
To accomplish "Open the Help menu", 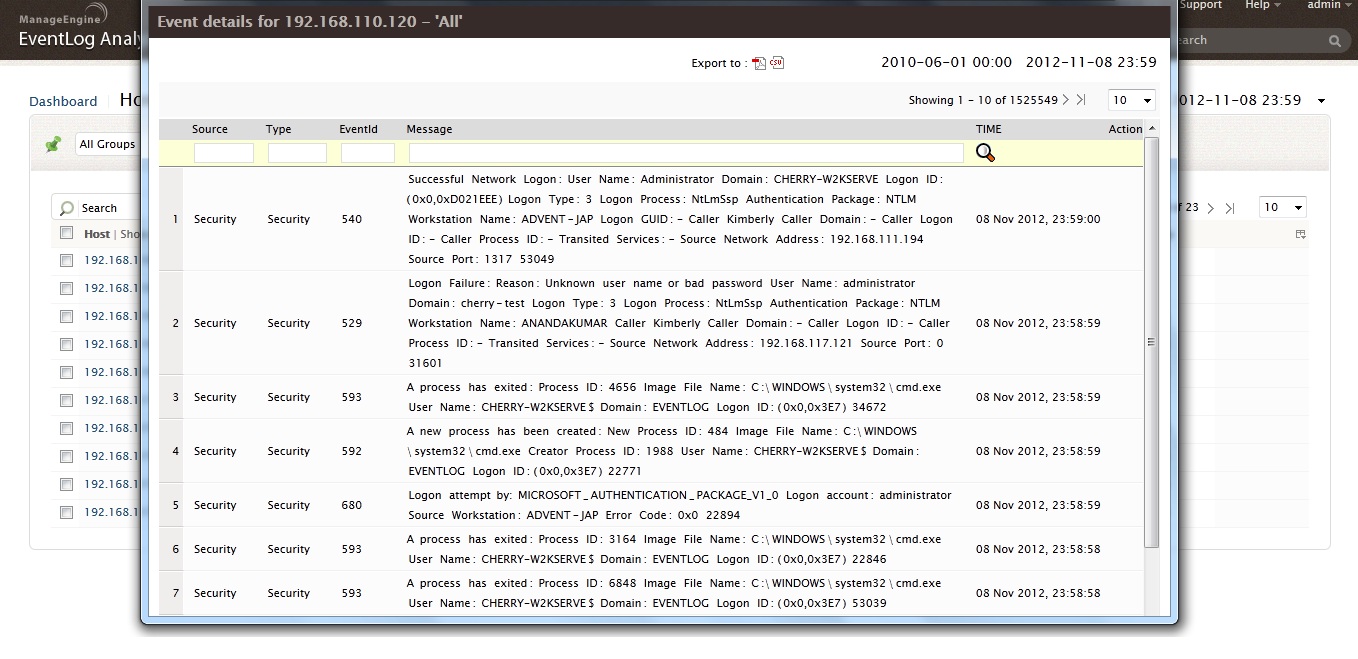I will click(1262, 5).
